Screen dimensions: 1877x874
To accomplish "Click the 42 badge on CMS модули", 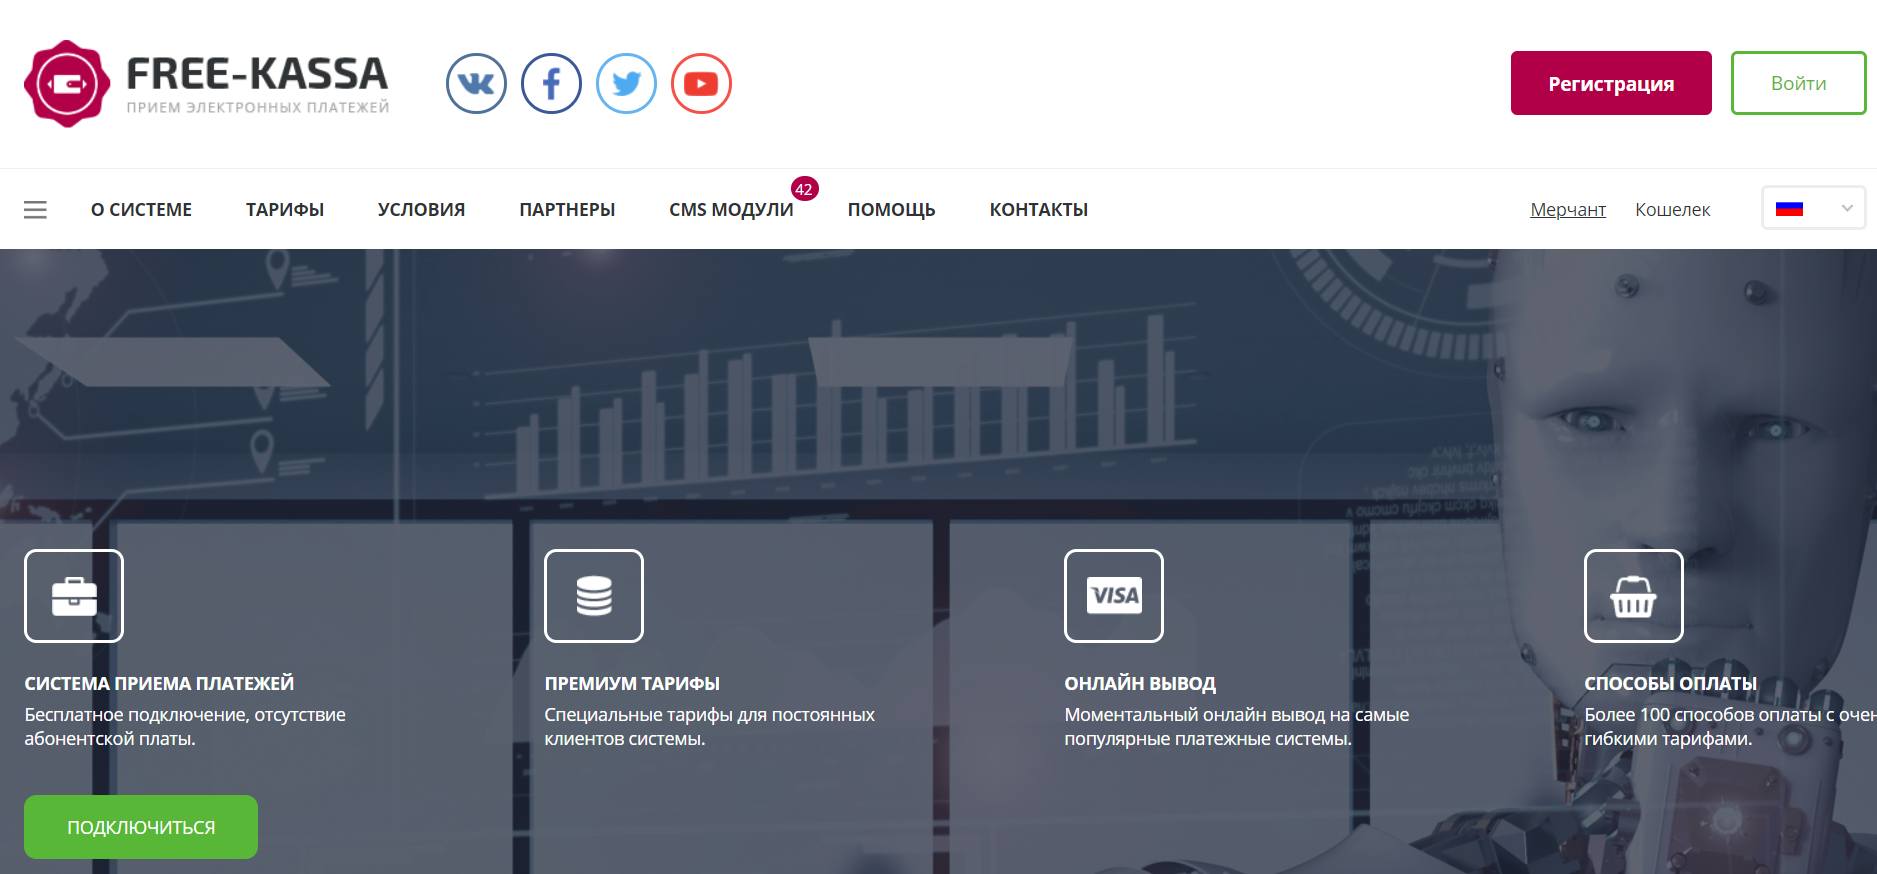I will click(x=804, y=189).
